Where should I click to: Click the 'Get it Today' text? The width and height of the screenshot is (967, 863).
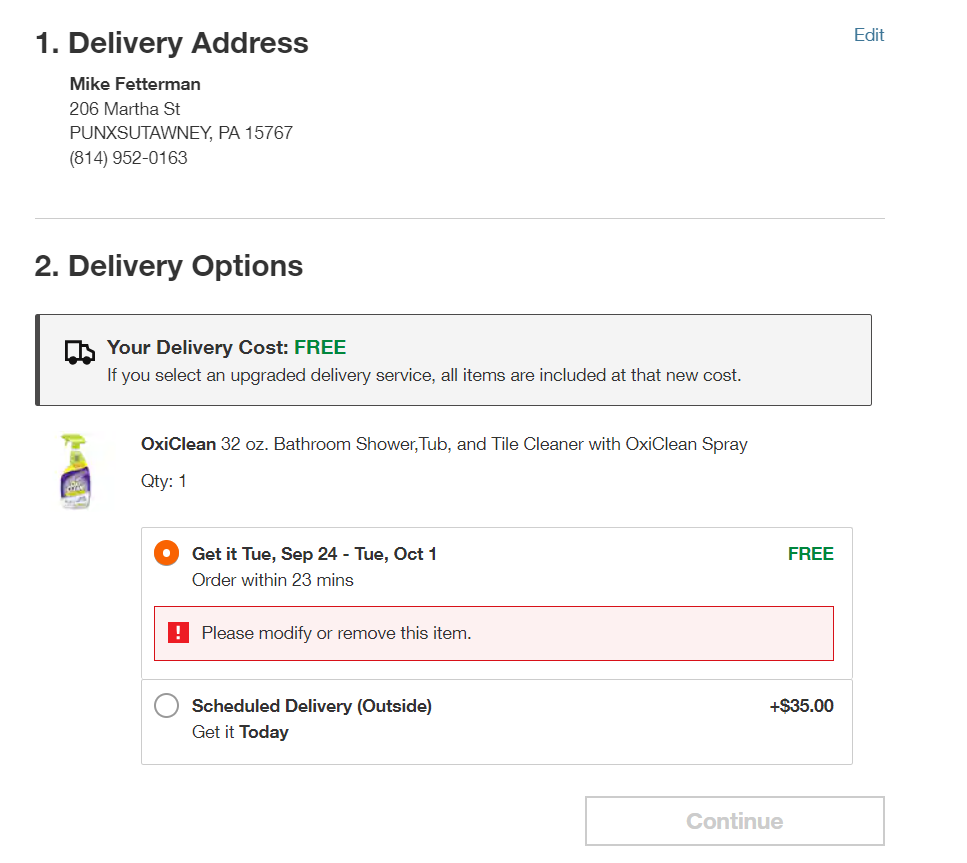point(240,732)
